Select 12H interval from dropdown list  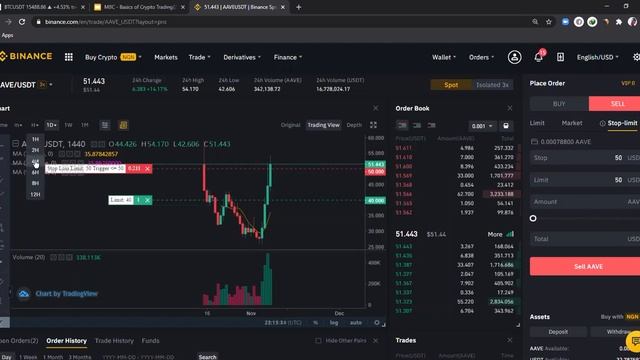tap(35, 194)
